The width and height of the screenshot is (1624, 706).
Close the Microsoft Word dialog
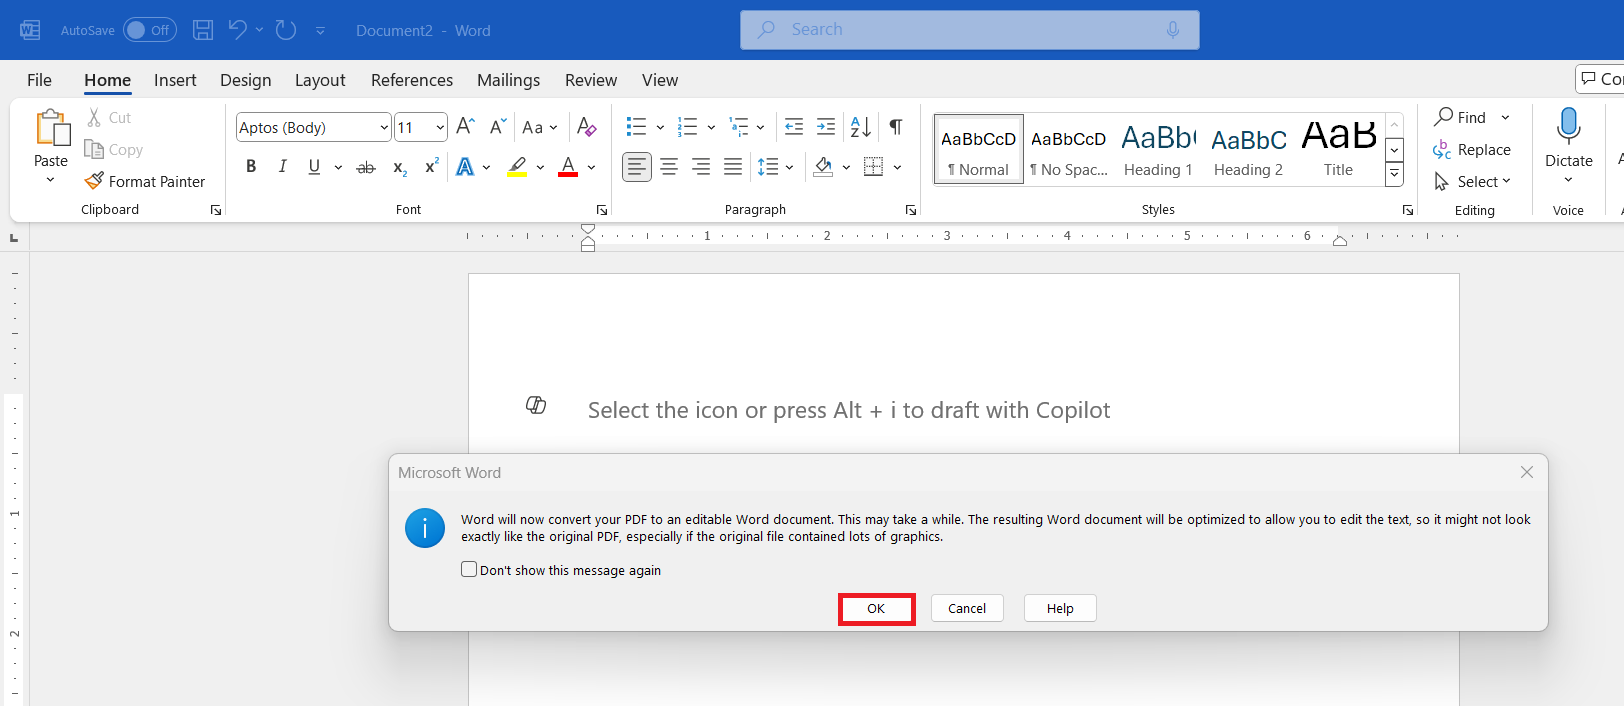click(x=1527, y=472)
